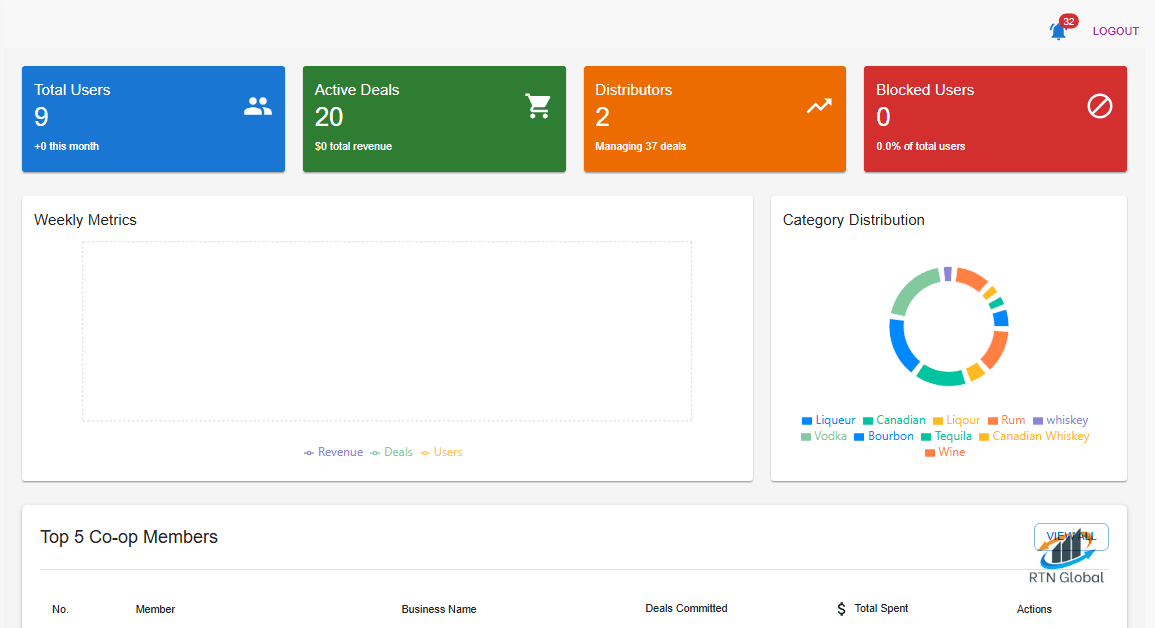
Task: Click the 'Deals Committed' column header
Action: [x=687, y=609]
